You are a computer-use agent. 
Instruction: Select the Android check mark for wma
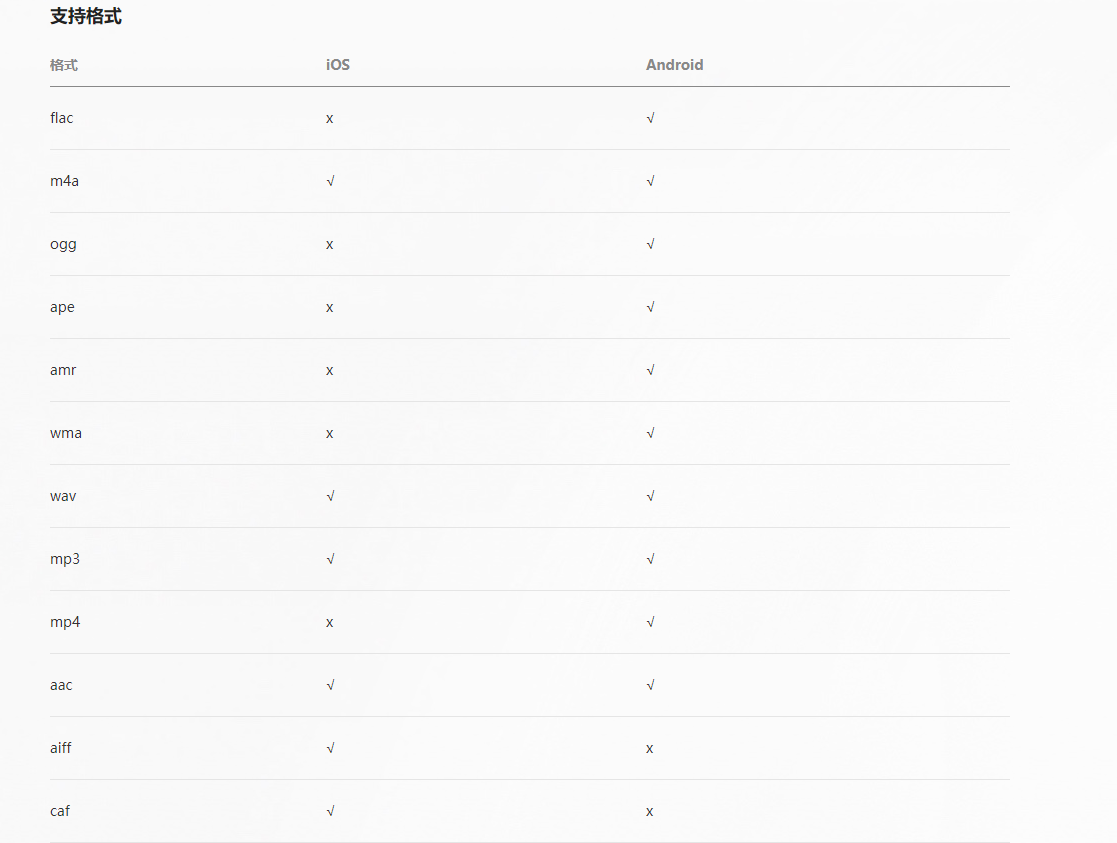tap(650, 433)
